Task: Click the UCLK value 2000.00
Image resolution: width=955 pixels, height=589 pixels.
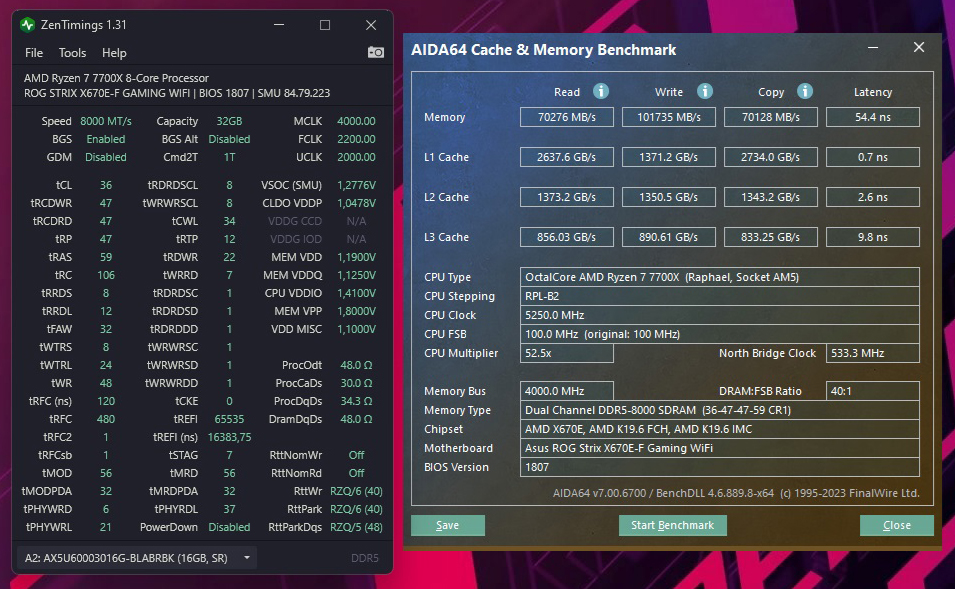Action: (356, 157)
